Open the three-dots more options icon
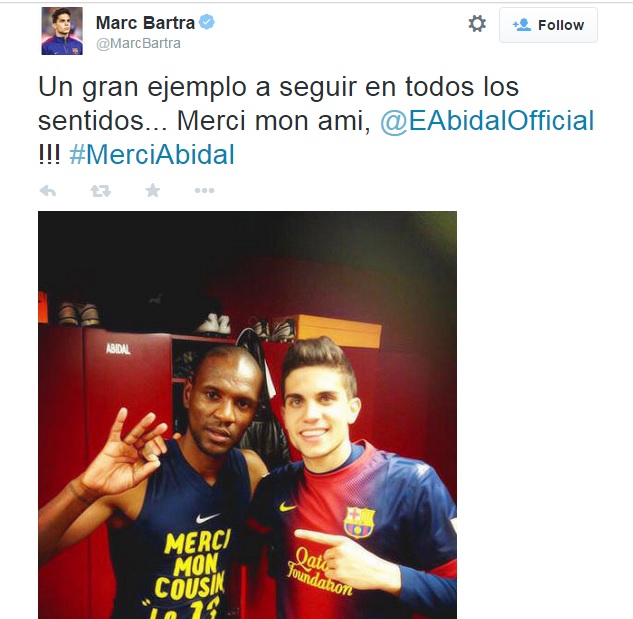 [x=204, y=190]
